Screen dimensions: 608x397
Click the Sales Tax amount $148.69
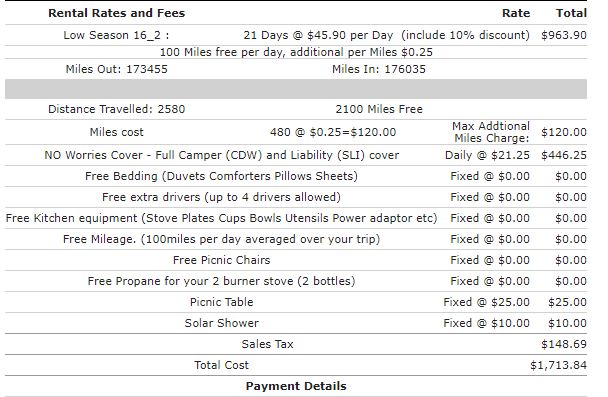pyautogui.click(x=563, y=344)
